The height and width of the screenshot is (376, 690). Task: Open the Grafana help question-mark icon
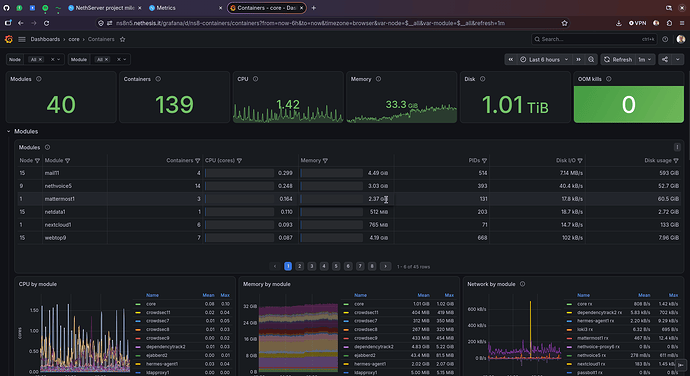tap(665, 39)
